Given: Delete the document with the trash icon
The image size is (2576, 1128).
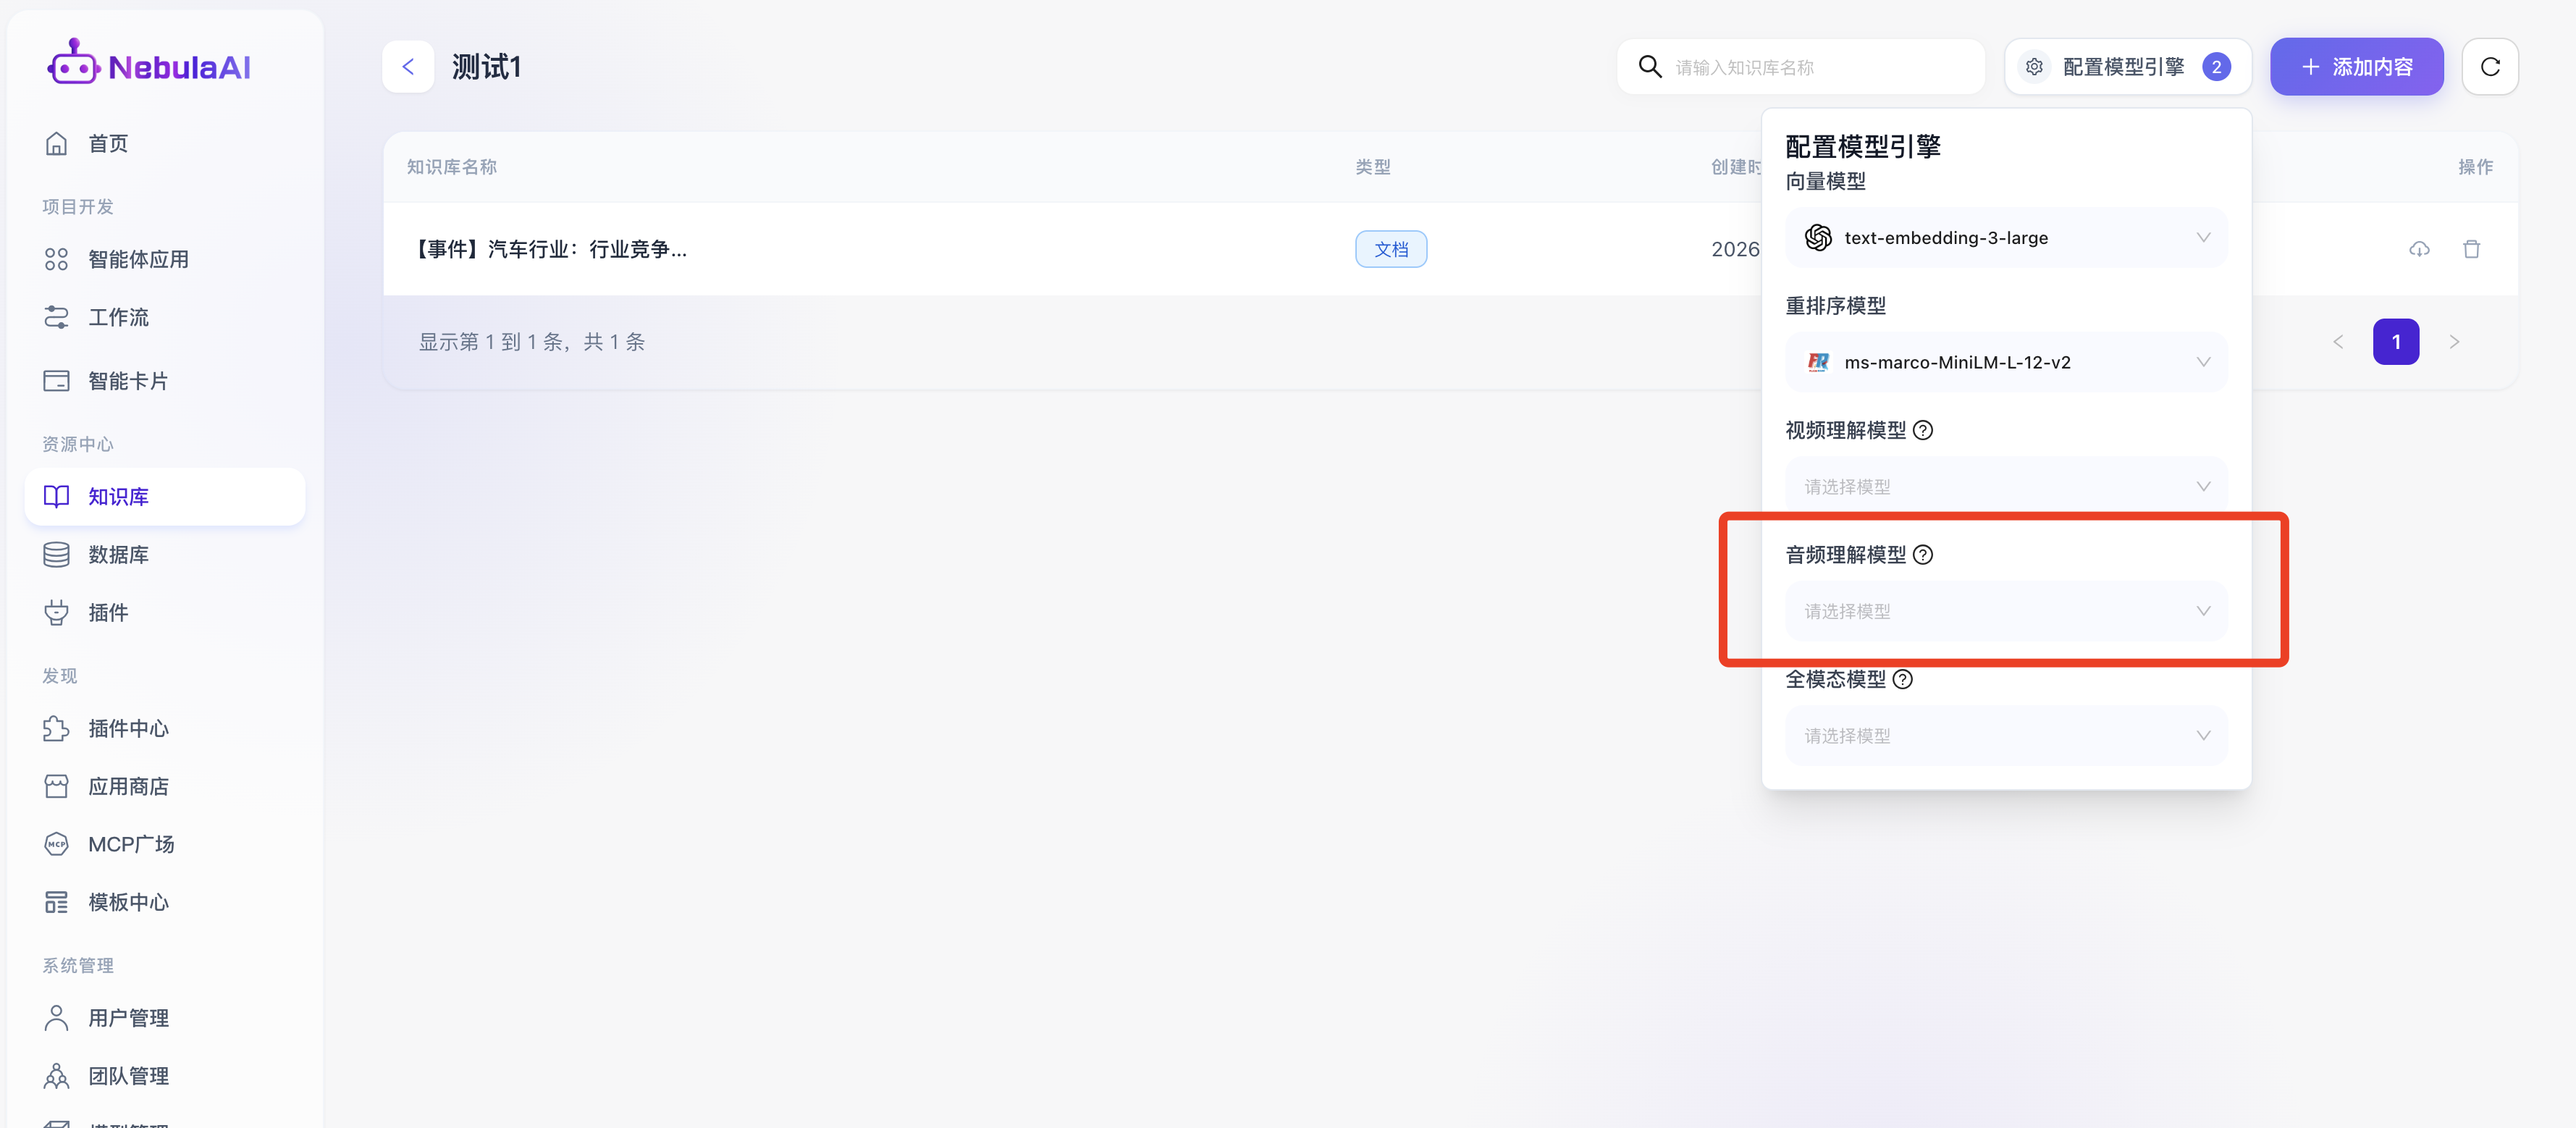Looking at the screenshot, I should (x=2471, y=249).
